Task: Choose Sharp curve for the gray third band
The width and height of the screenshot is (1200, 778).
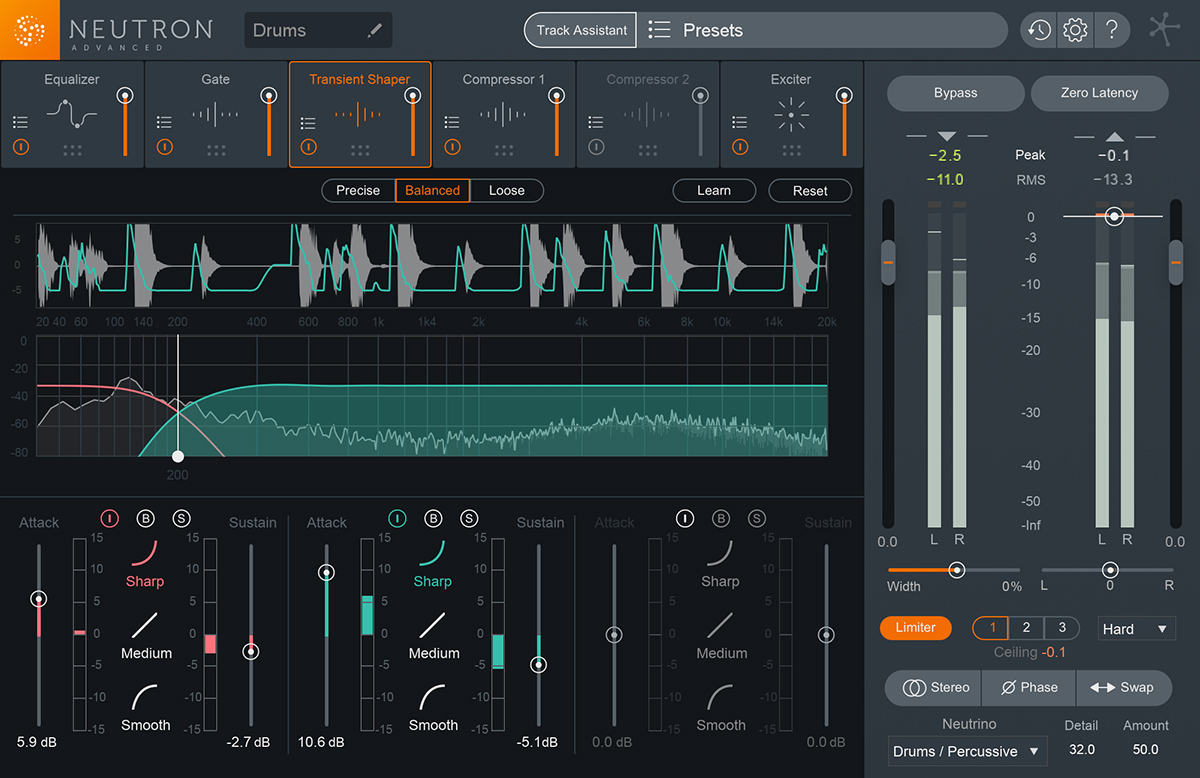Action: coord(720,563)
